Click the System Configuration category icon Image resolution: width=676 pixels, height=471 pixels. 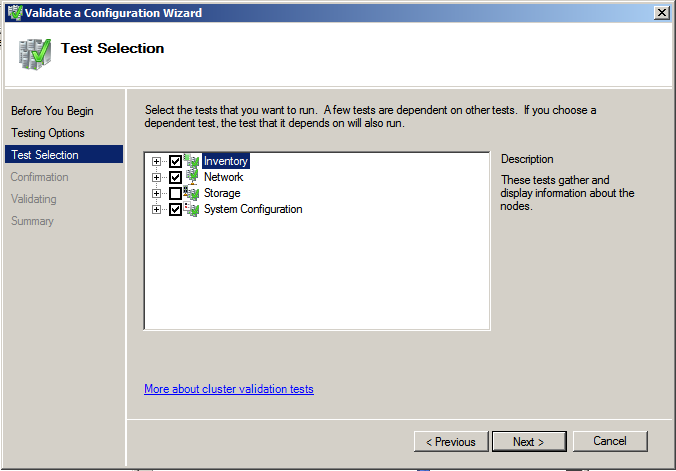(192, 209)
